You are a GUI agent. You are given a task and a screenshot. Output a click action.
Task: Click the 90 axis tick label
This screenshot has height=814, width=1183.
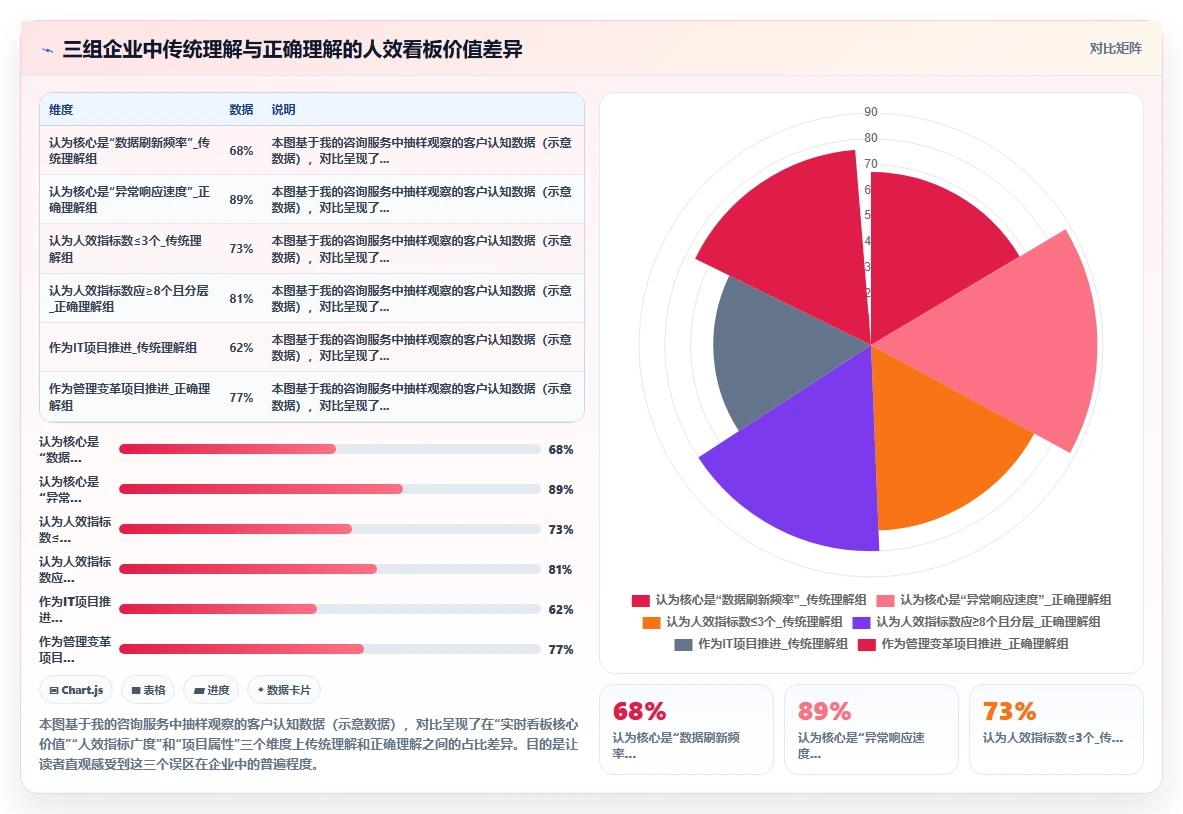click(x=871, y=112)
